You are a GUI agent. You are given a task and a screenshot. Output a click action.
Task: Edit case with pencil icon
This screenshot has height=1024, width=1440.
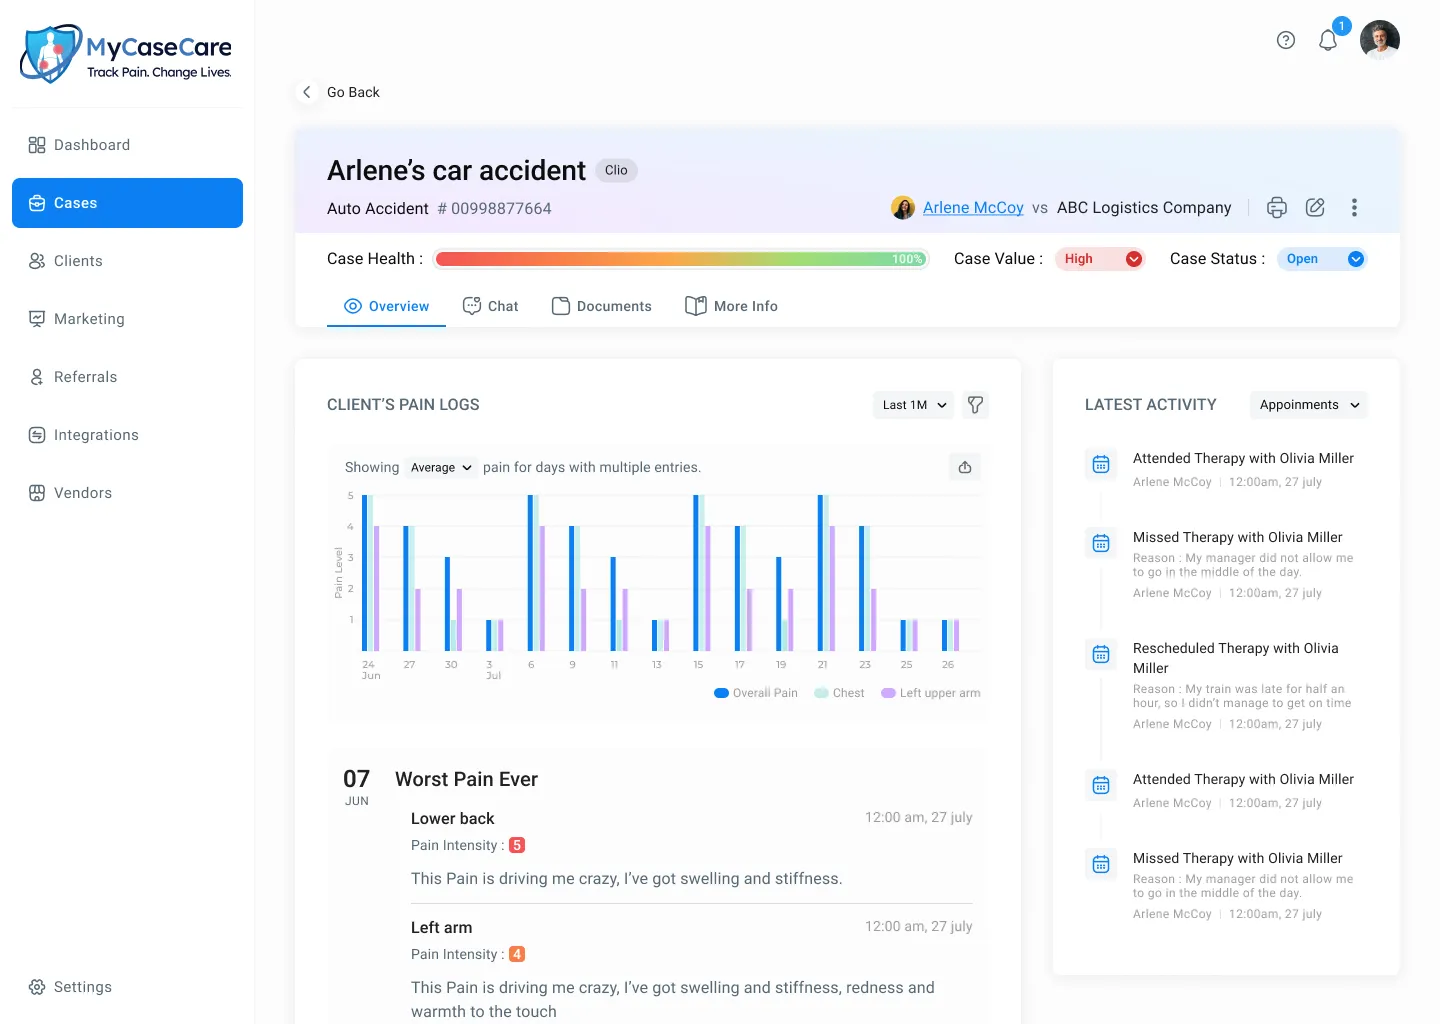pos(1316,207)
